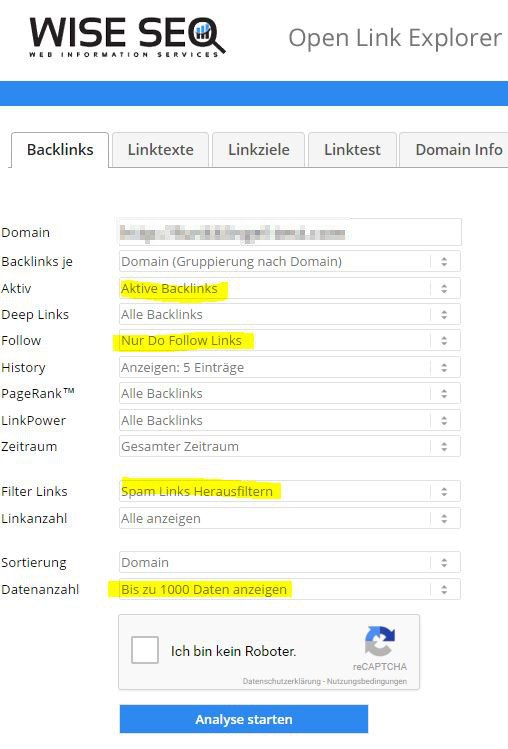Click the 'Analyse starten' button

[x=244, y=719]
